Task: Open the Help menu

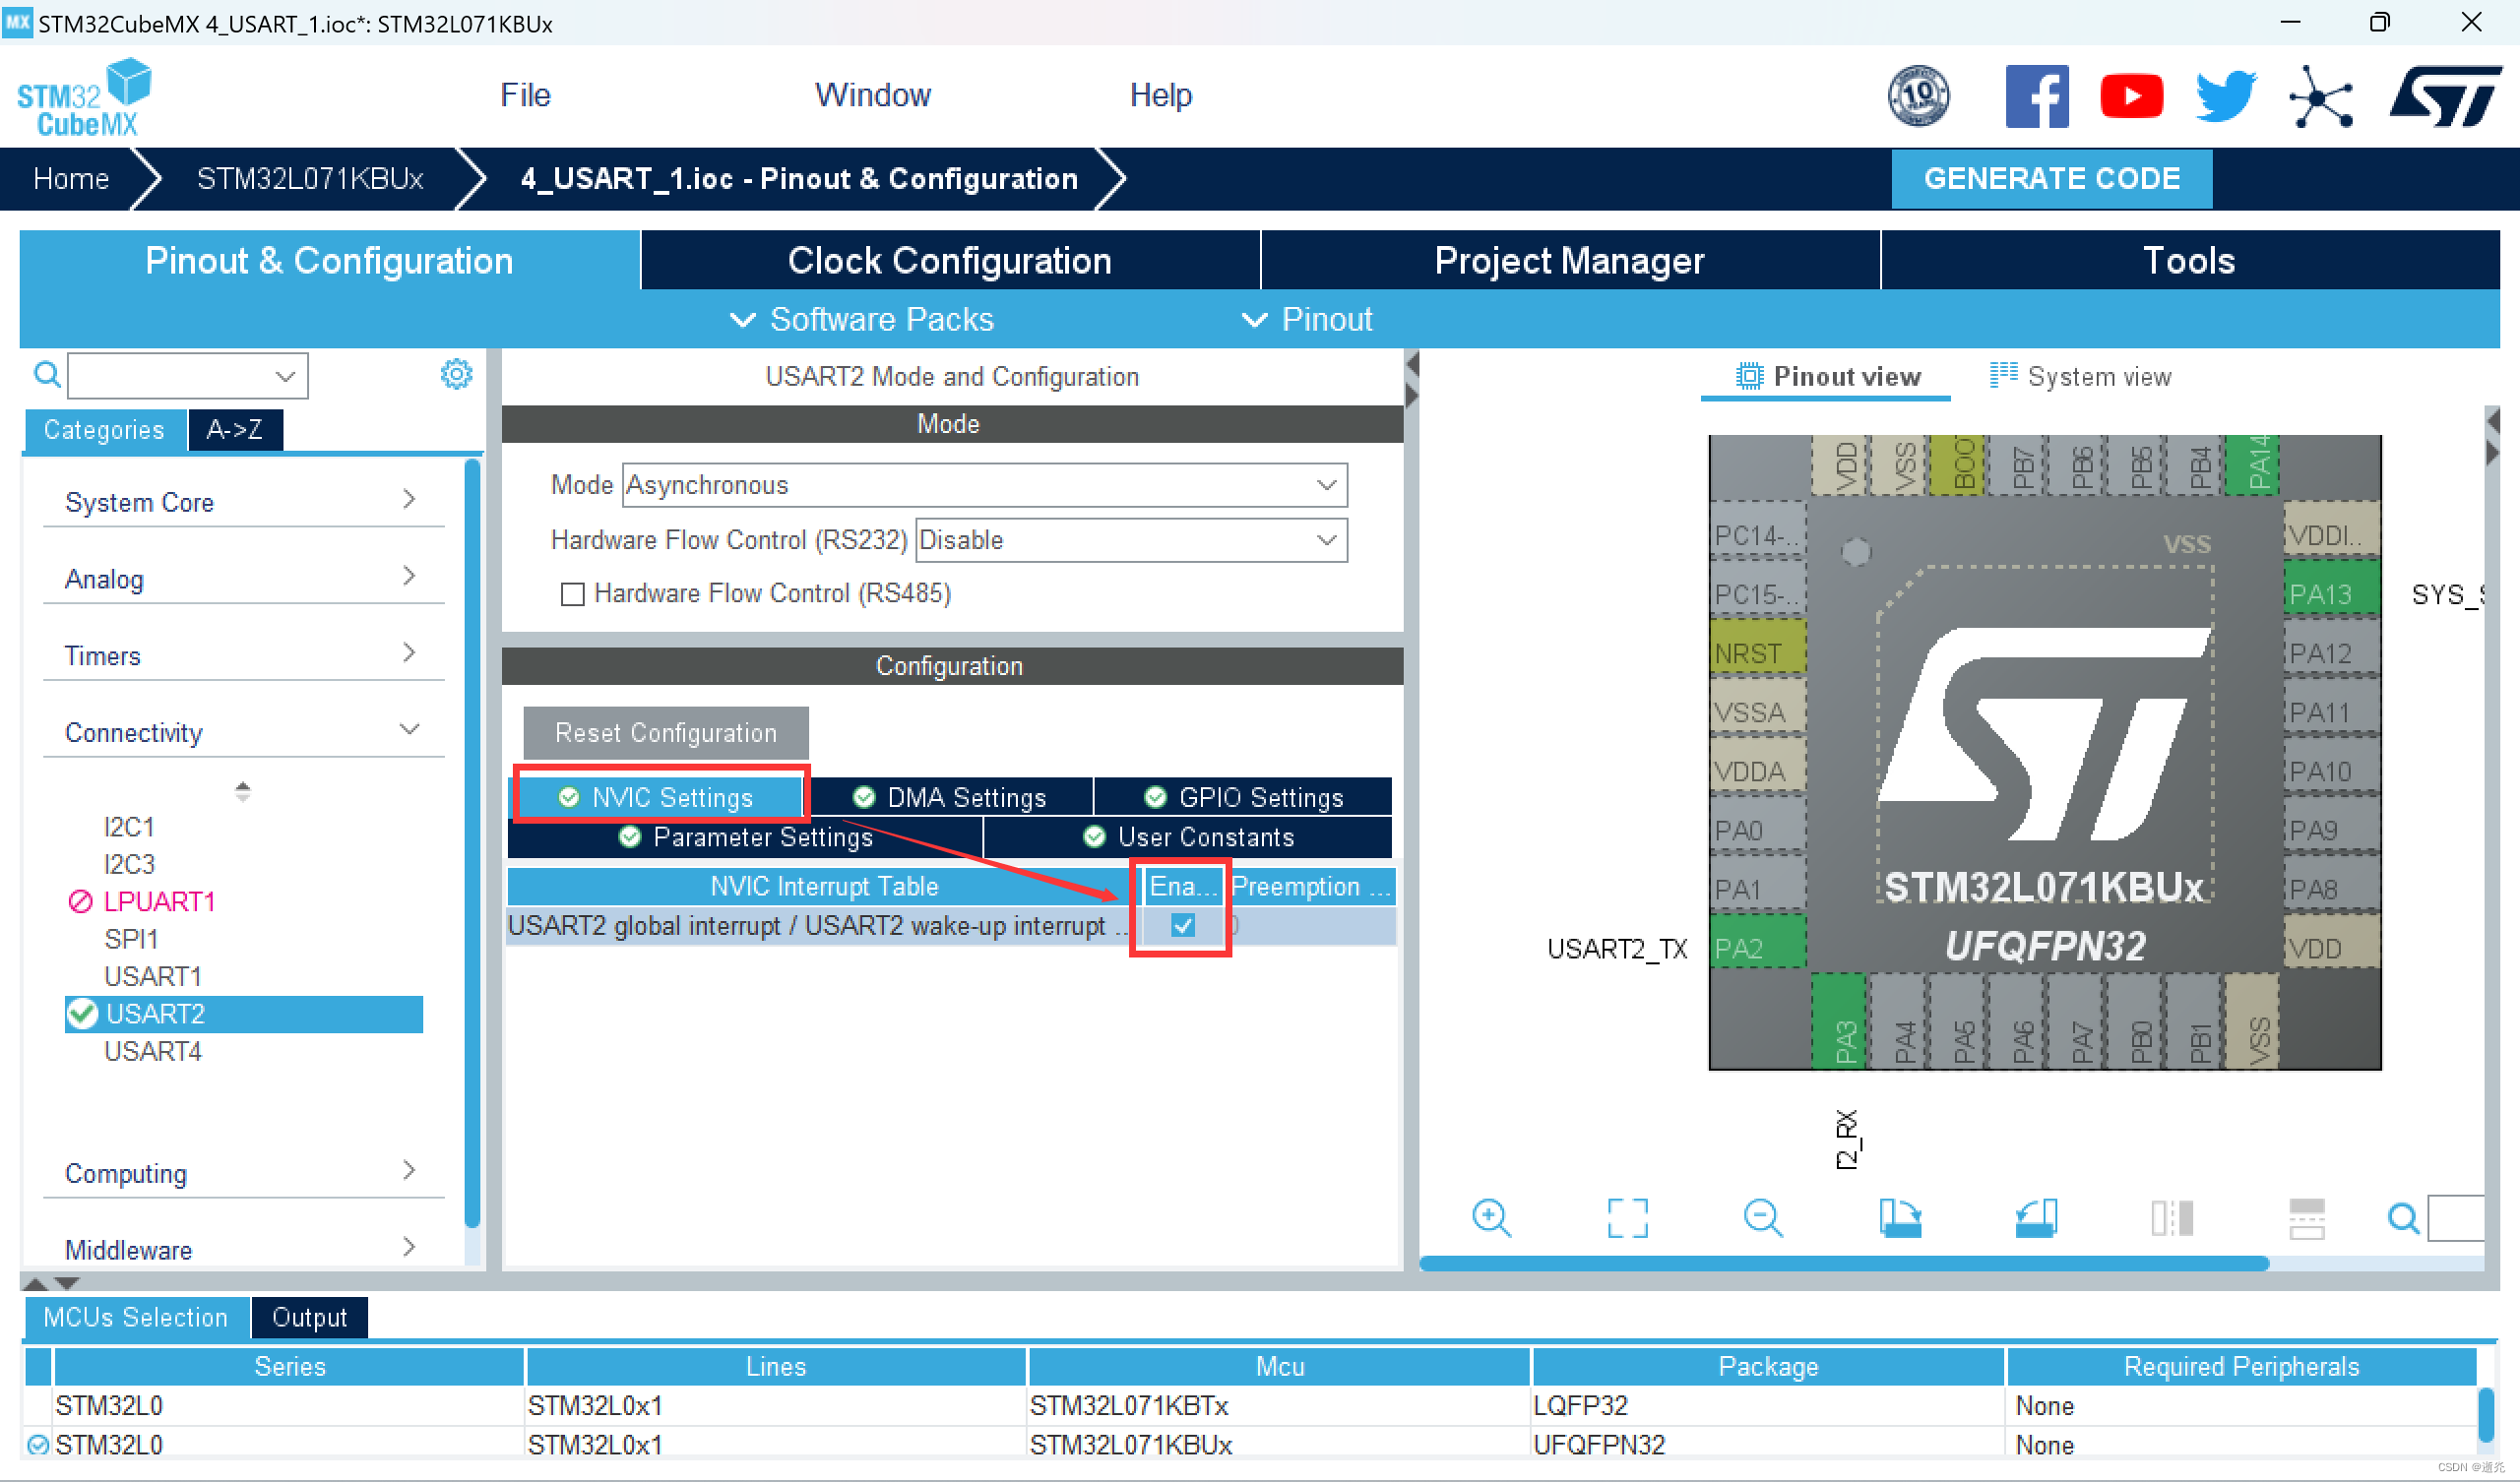Action: 1160,95
